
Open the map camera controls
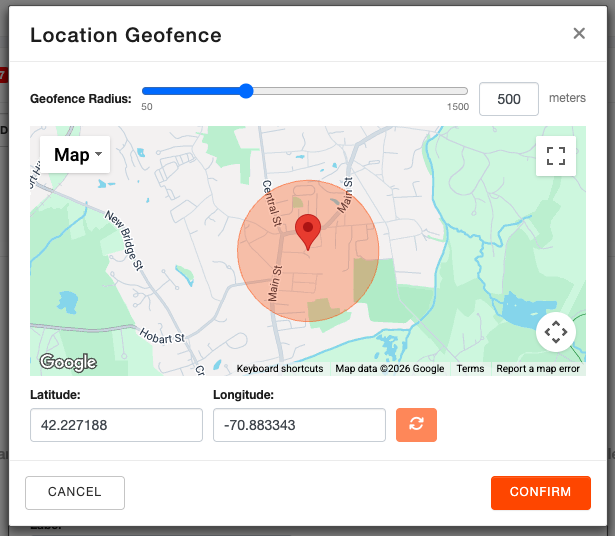[556, 331]
